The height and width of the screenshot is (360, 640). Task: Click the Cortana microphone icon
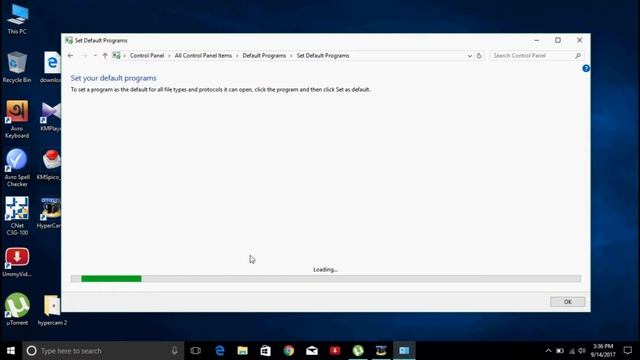(x=175, y=351)
